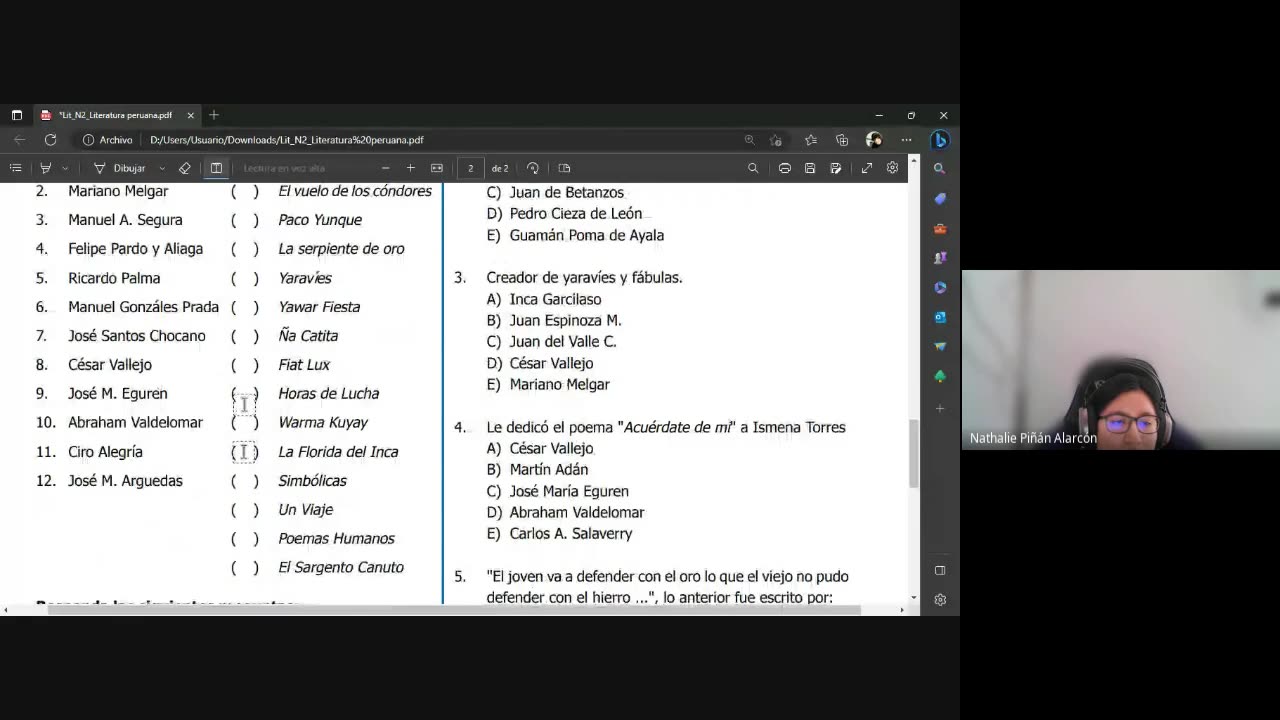The width and height of the screenshot is (1280, 720).
Task: Print the PDF document
Action: [x=785, y=168]
